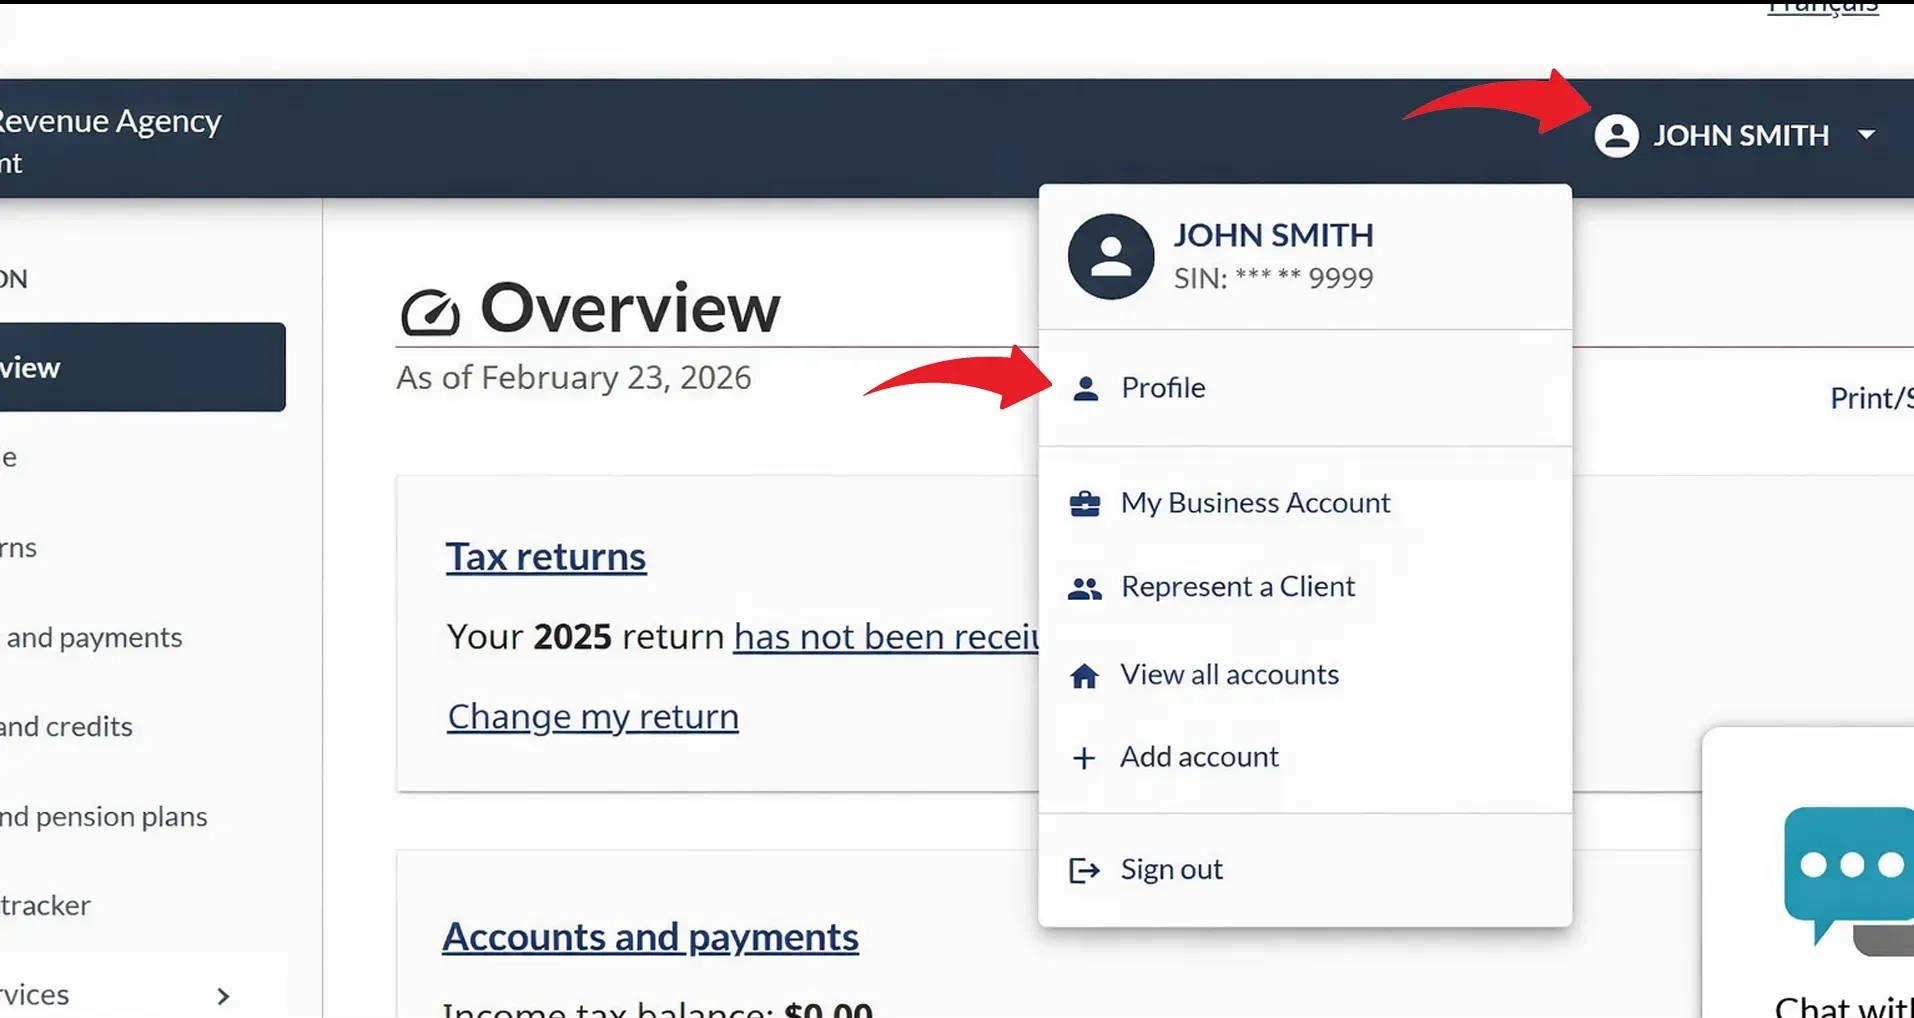Choose My Business Account menu entry
Screen dimensions: 1914x1018
pos(1255,503)
